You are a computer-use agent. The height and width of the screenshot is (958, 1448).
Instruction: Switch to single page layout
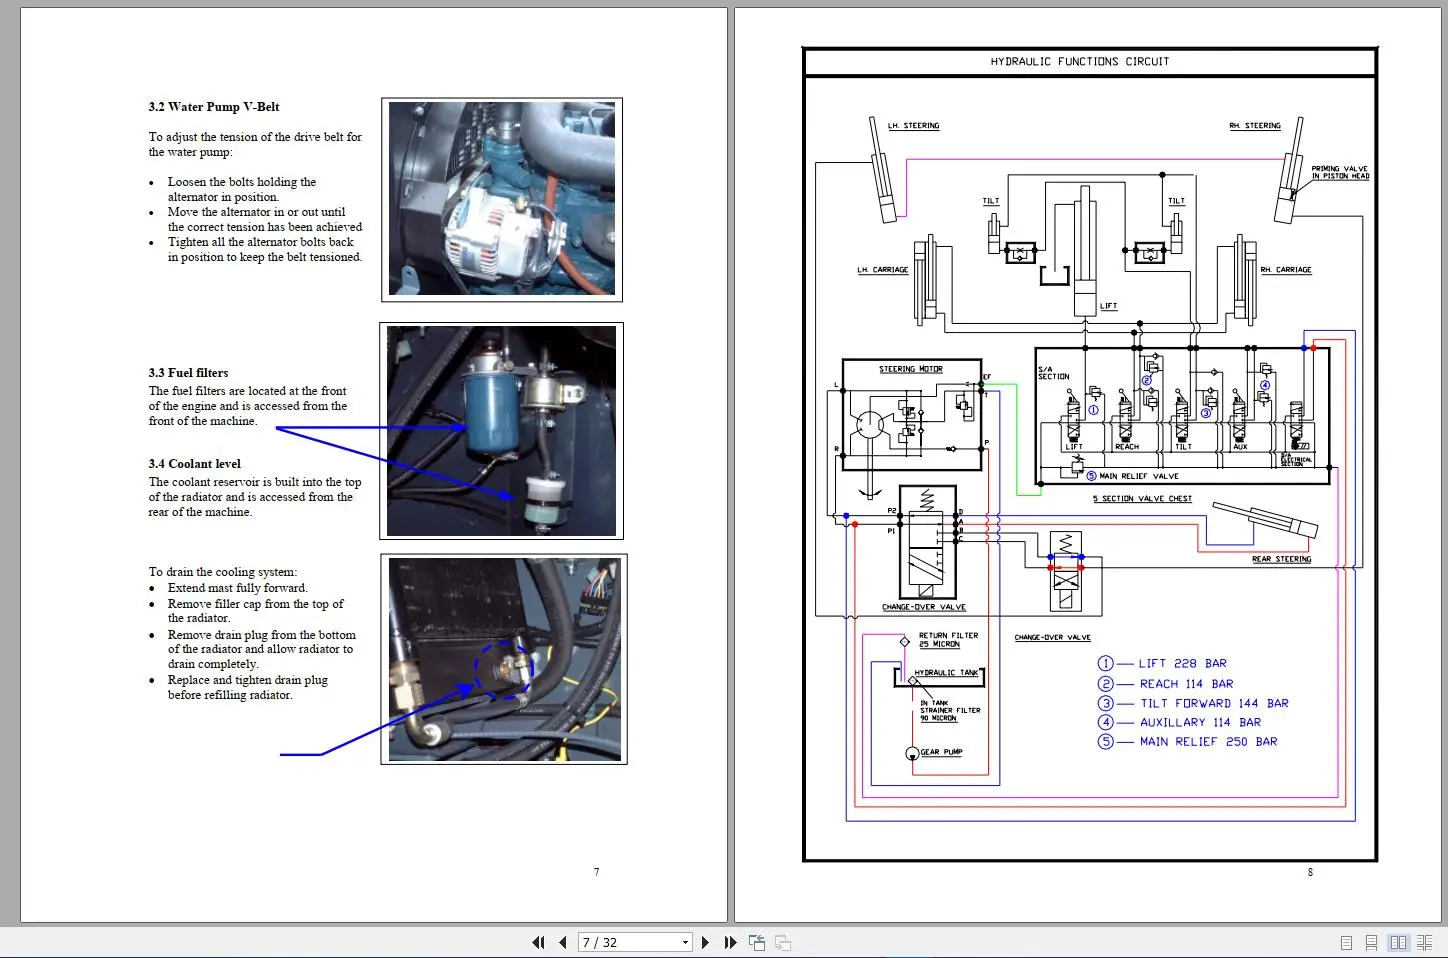coord(1346,942)
